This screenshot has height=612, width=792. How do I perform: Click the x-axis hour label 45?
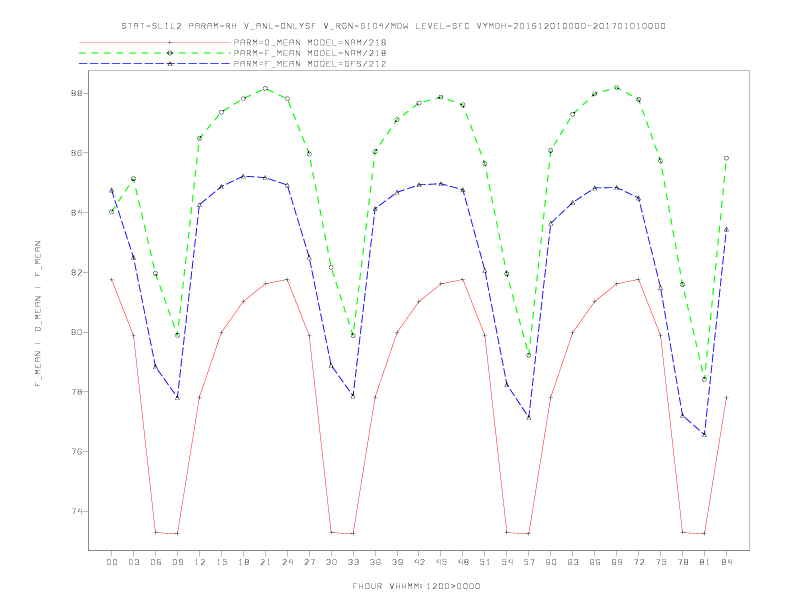point(441,562)
